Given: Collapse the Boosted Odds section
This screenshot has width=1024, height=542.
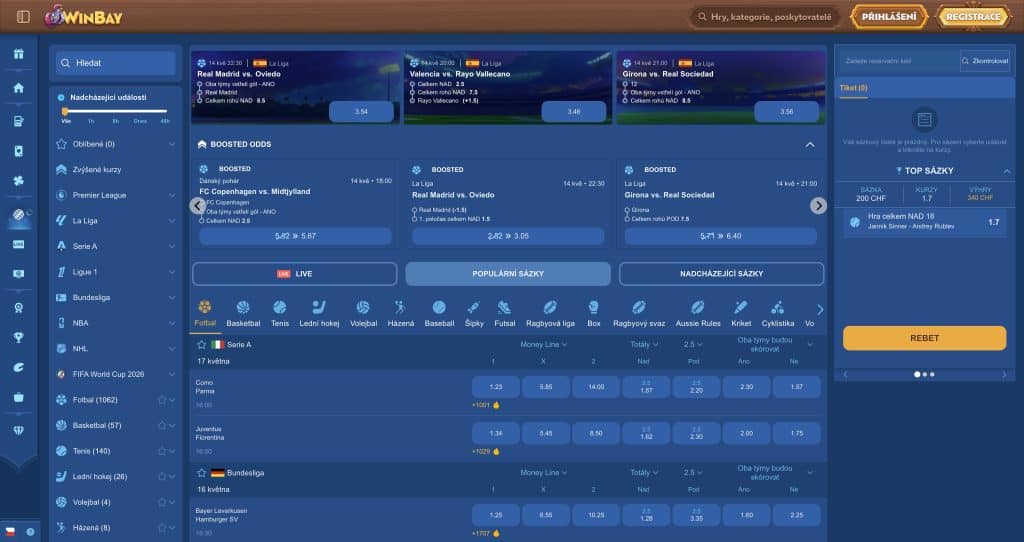Looking at the screenshot, I should coord(810,144).
